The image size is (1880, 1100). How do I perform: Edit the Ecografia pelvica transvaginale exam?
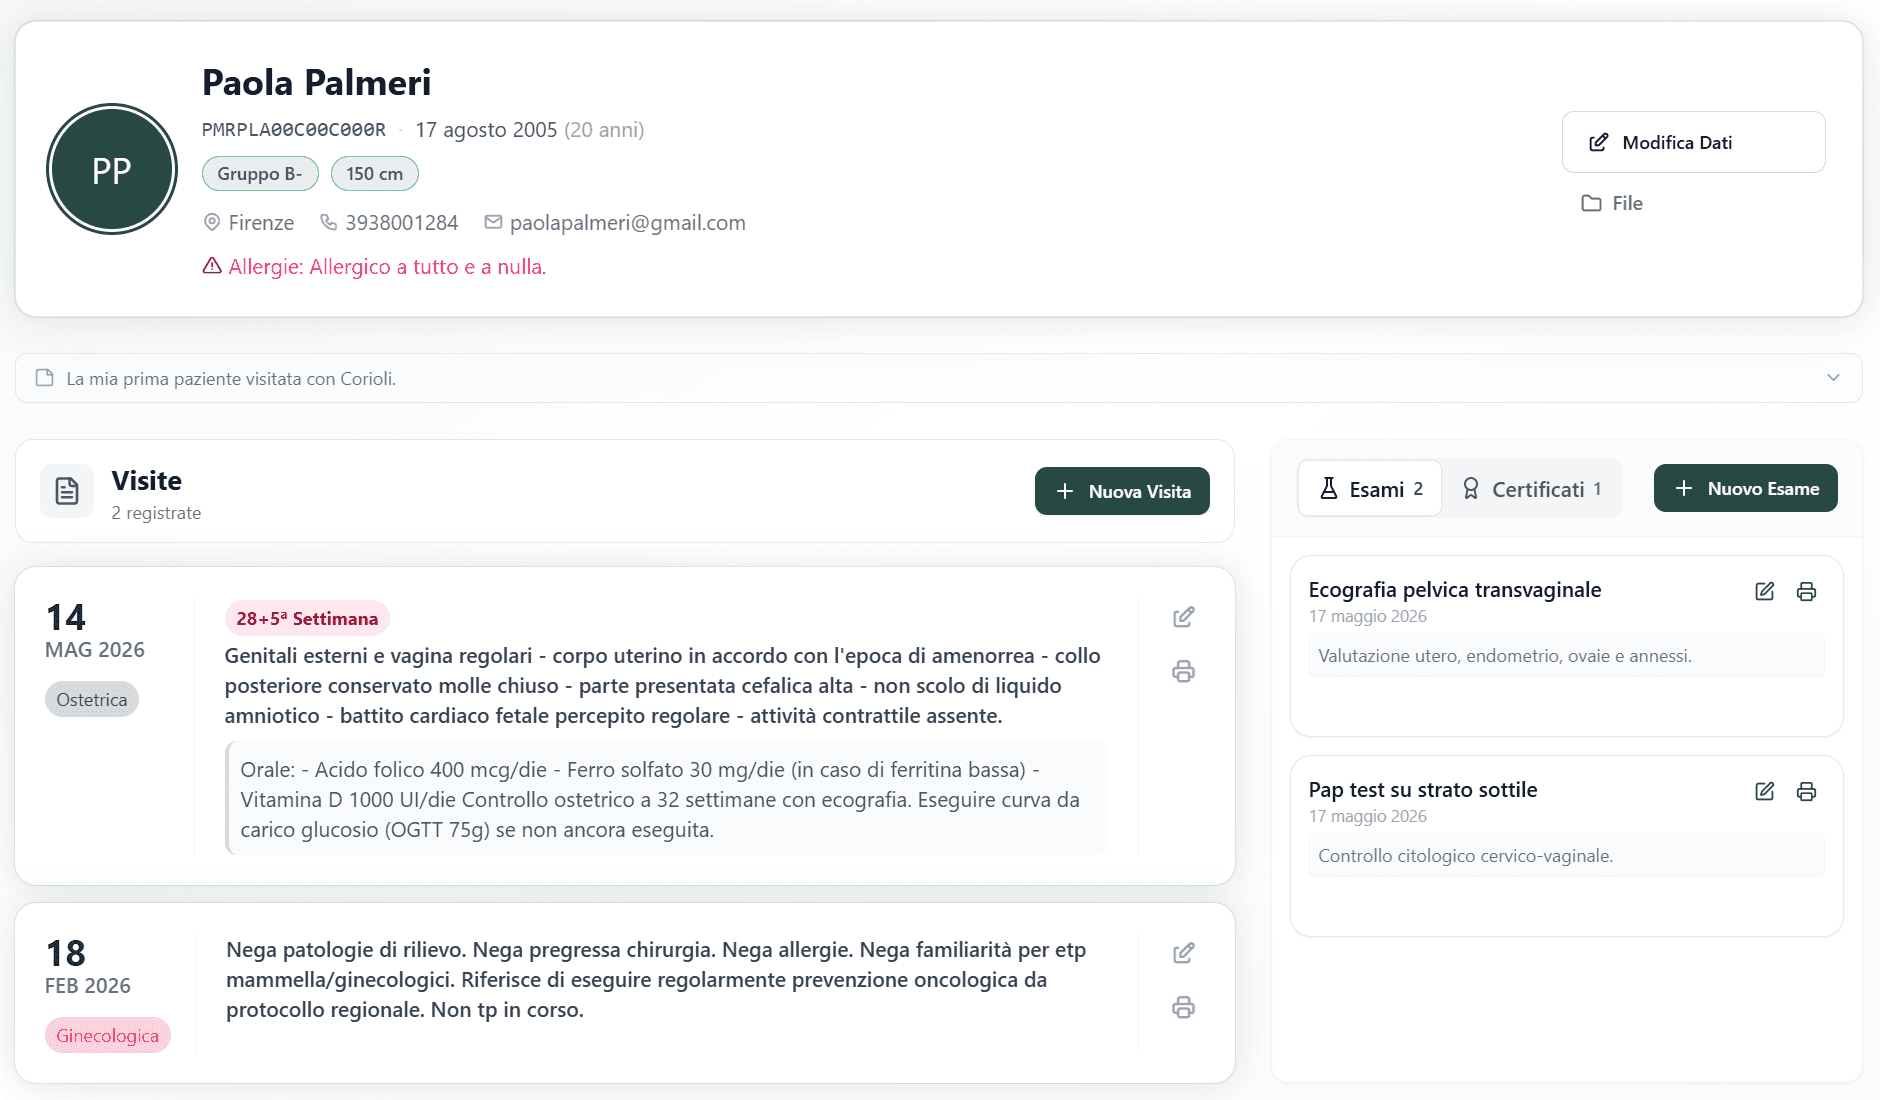tap(1765, 591)
